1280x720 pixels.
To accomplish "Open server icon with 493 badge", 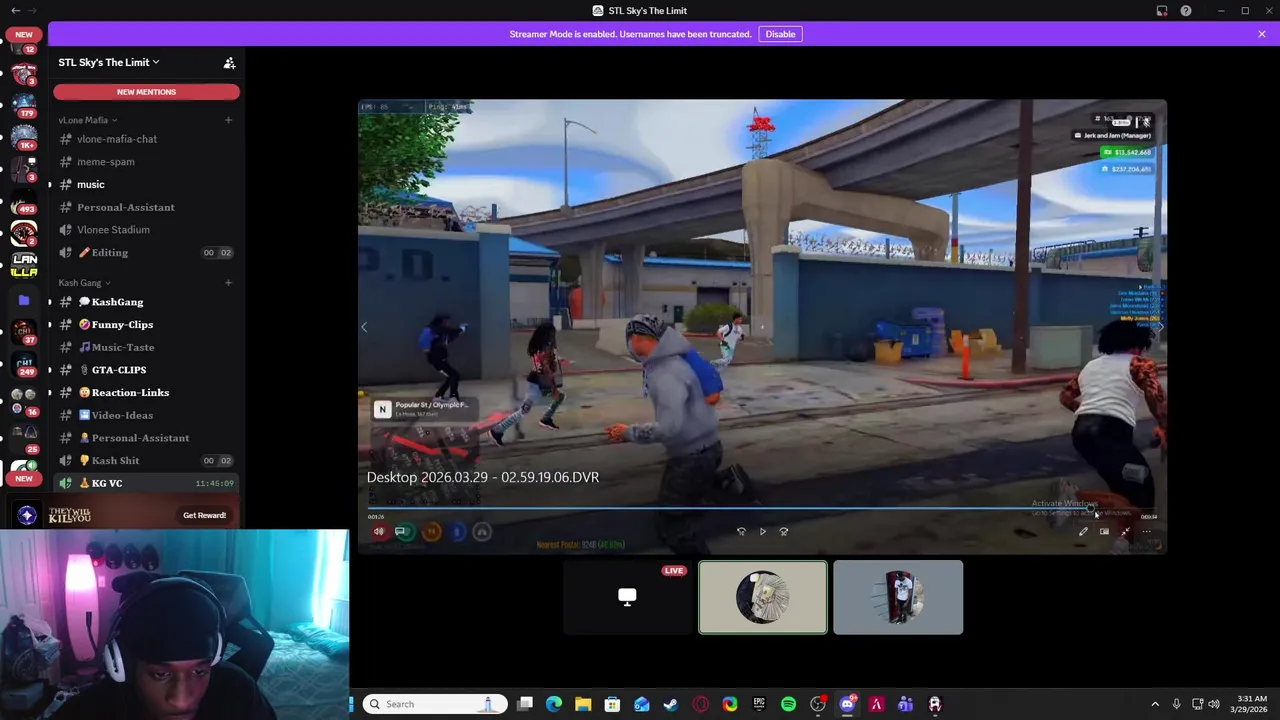I will [24, 202].
